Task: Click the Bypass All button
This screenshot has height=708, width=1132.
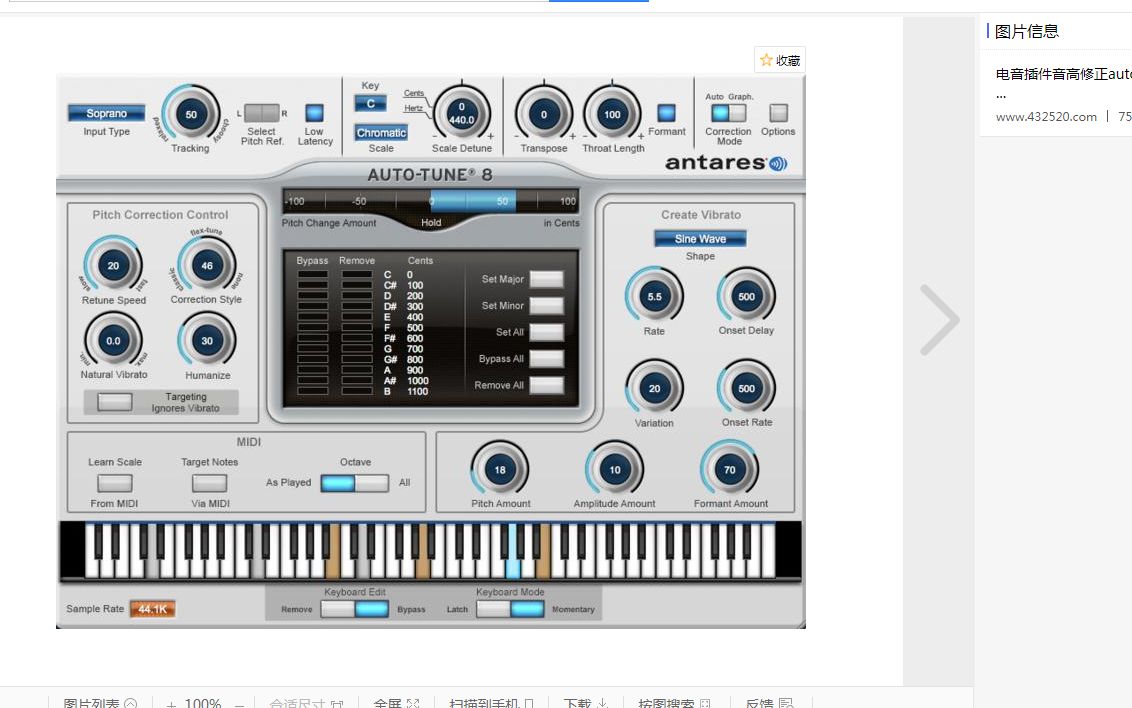Action: click(547, 359)
